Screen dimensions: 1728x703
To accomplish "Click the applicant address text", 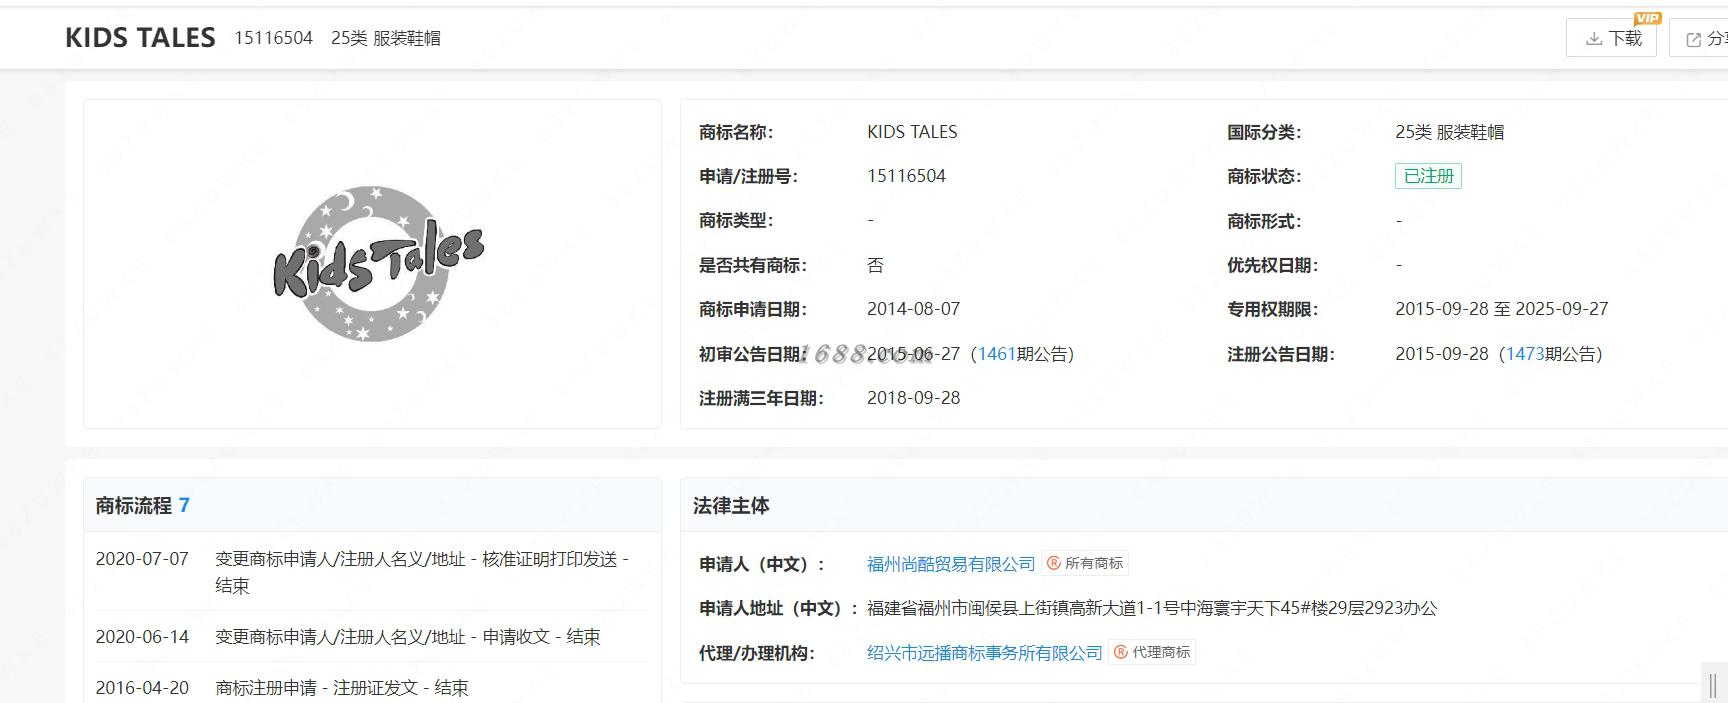I will tap(1152, 608).
